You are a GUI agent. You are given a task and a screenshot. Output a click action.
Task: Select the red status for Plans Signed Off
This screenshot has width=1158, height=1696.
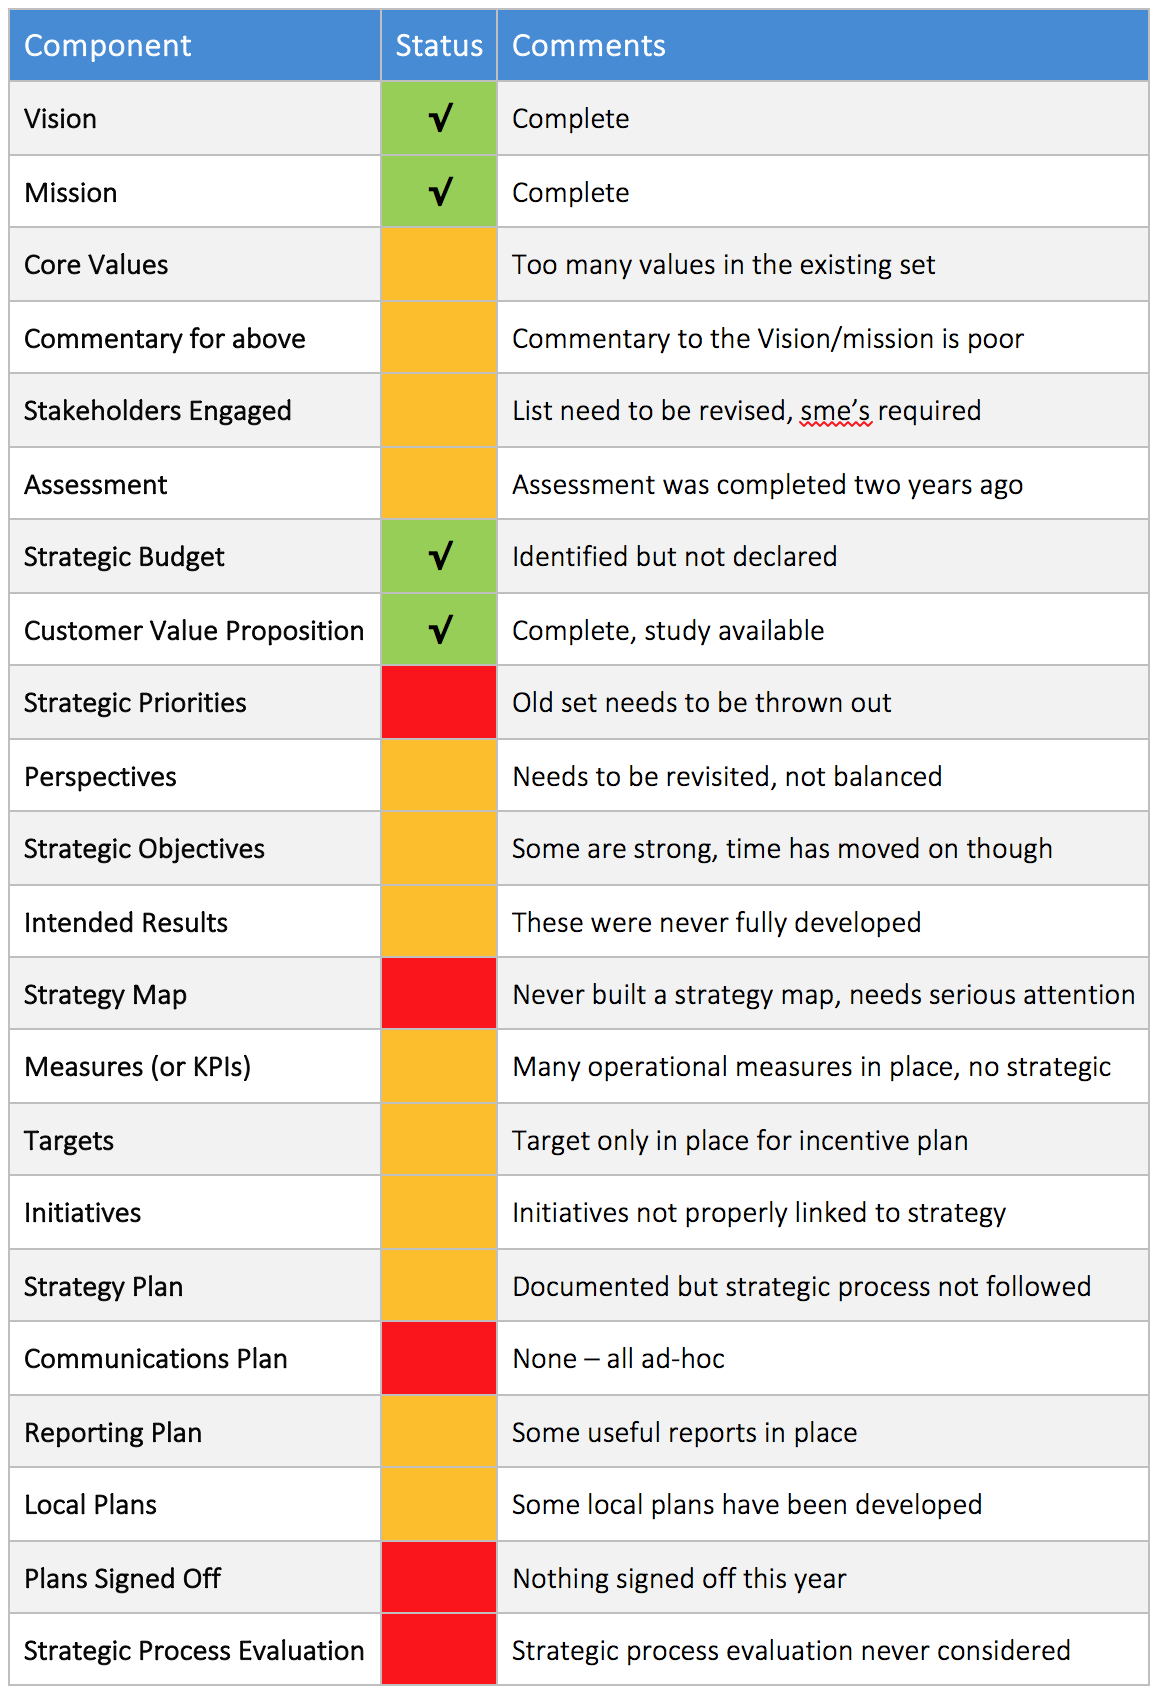tap(439, 1578)
